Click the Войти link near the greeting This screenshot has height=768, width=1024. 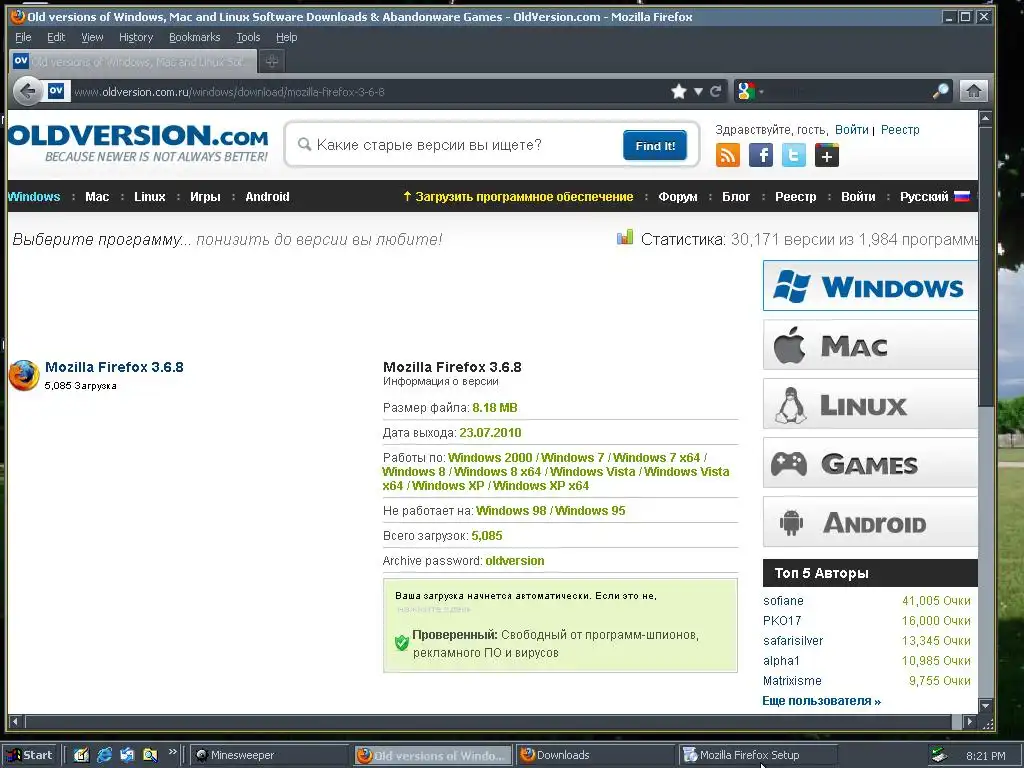(x=852, y=129)
